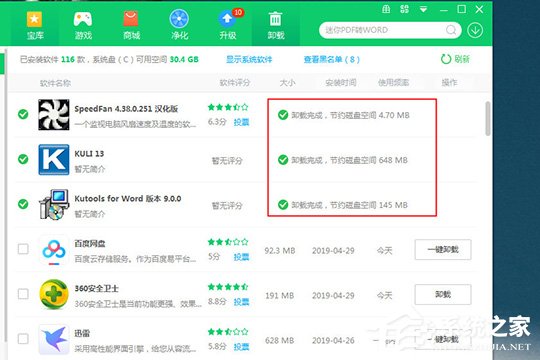Click the magnifier search icon
The width and height of the screenshot is (540, 360).
(x=451, y=30)
